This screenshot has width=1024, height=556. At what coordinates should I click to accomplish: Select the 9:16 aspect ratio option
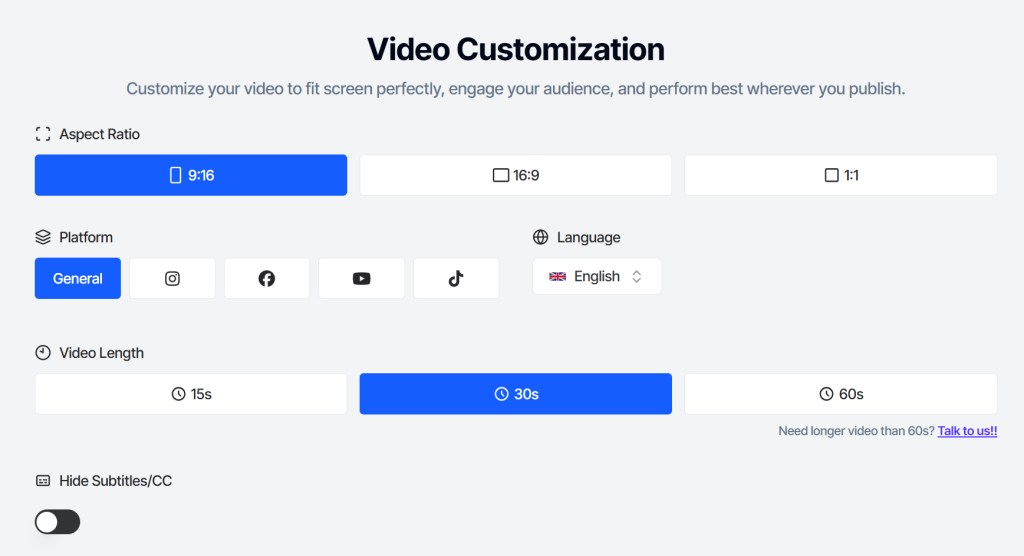click(x=191, y=175)
